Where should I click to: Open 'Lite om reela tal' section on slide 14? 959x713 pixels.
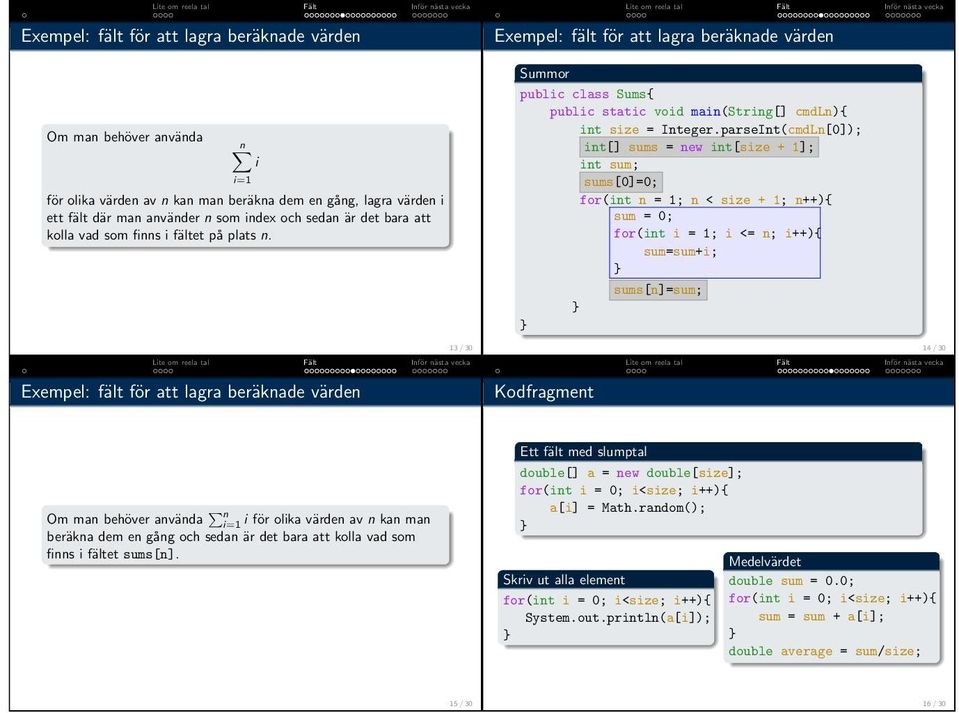(x=654, y=7)
